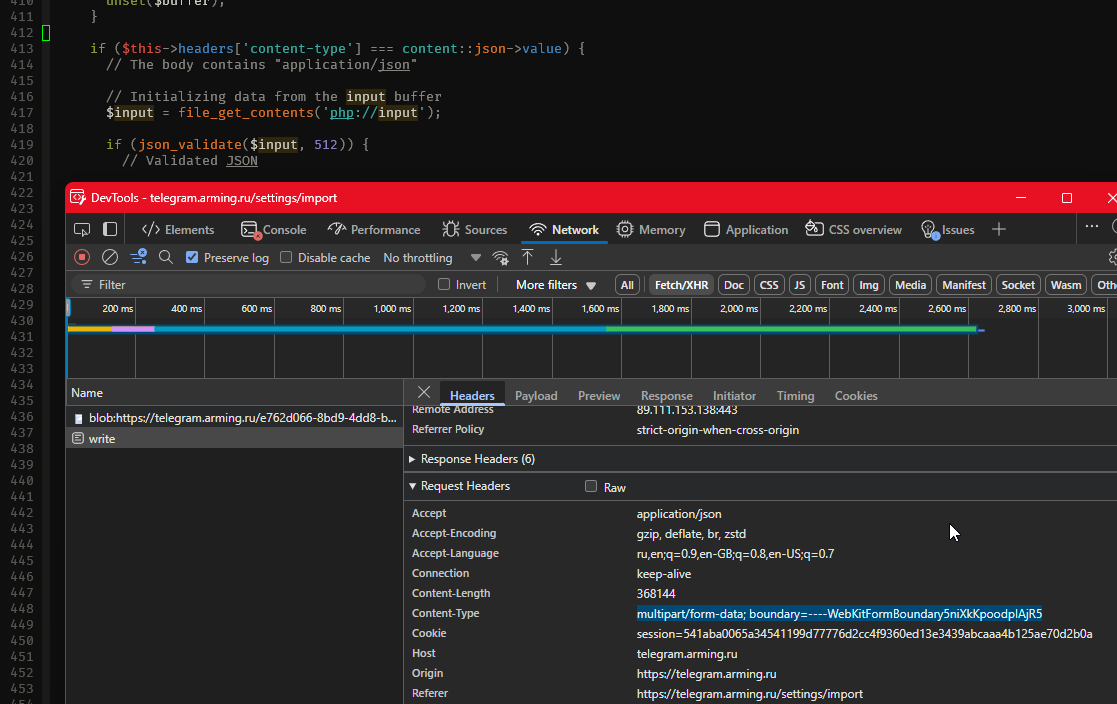Image resolution: width=1117 pixels, height=704 pixels.
Task: Close the request details pane
Action: click(424, 393)
